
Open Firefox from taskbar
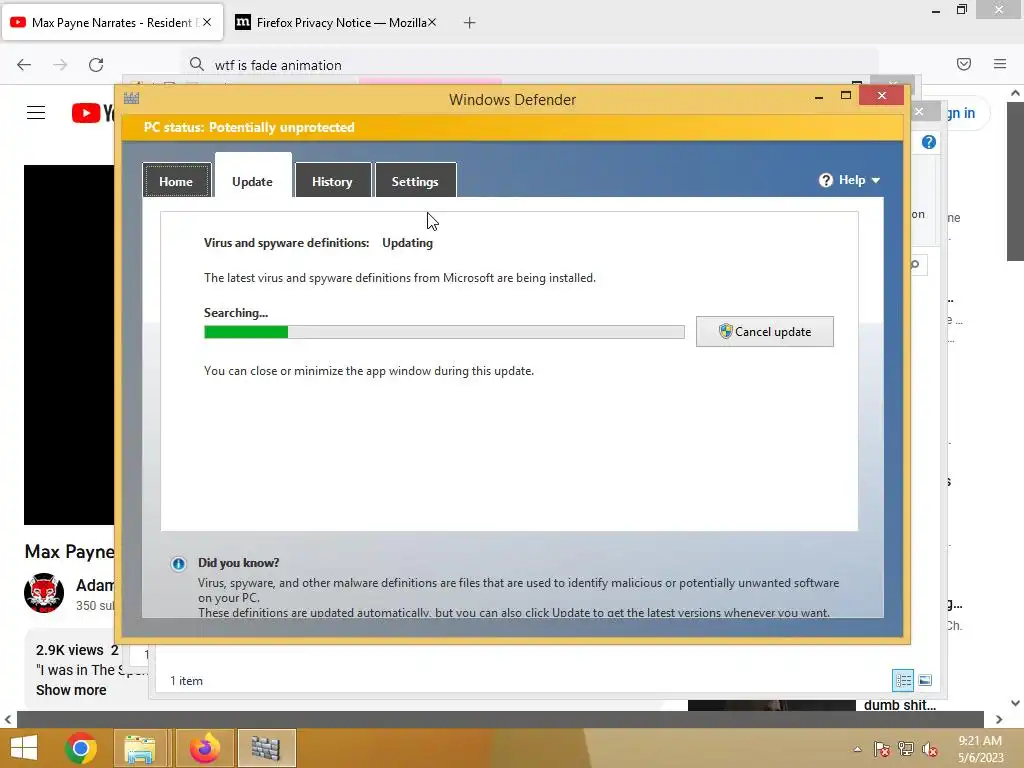tap(204, 748)
